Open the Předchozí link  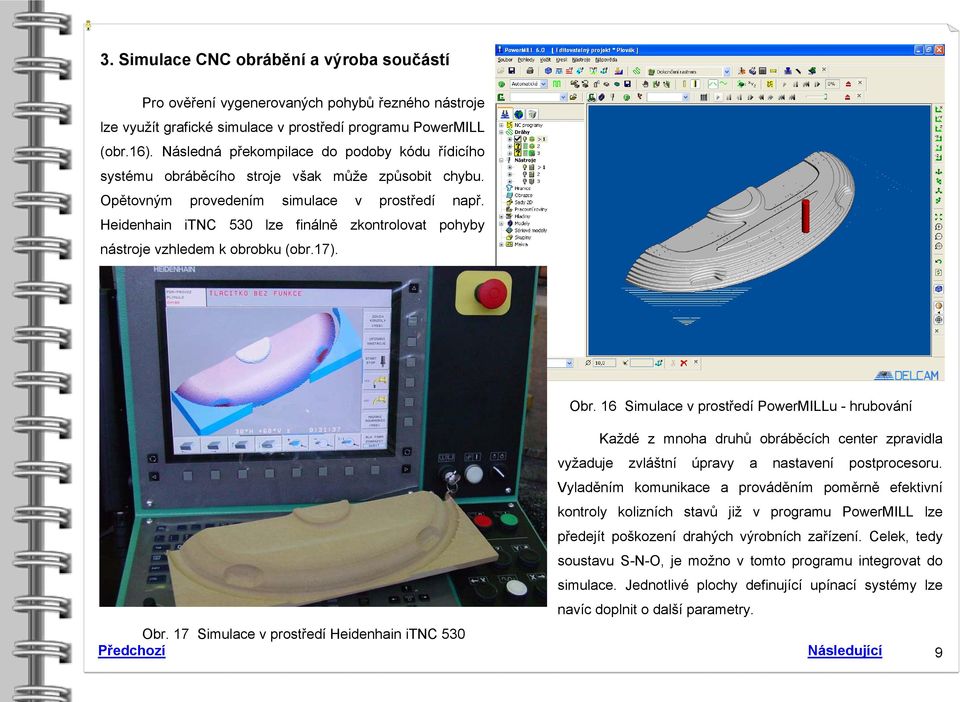click(132, 651)
